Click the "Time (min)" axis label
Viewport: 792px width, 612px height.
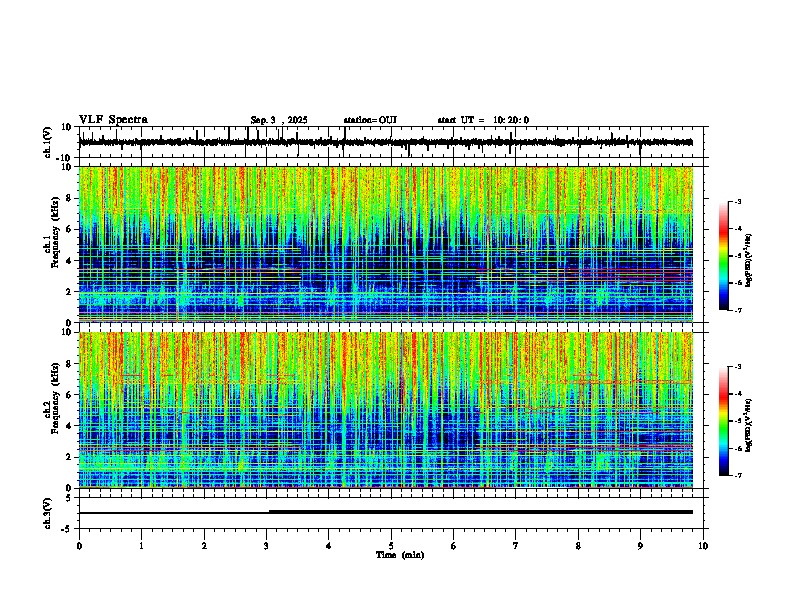[400, 555]
